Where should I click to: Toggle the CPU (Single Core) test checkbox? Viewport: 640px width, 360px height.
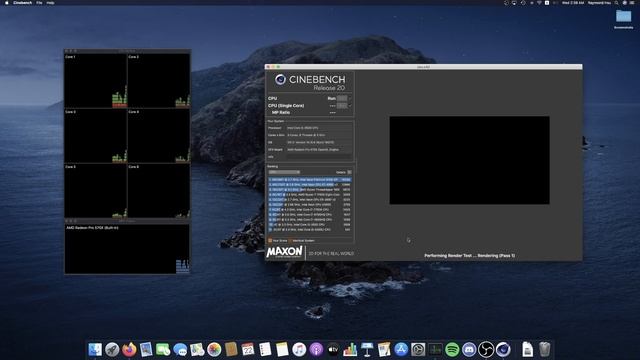click(350, 106)
